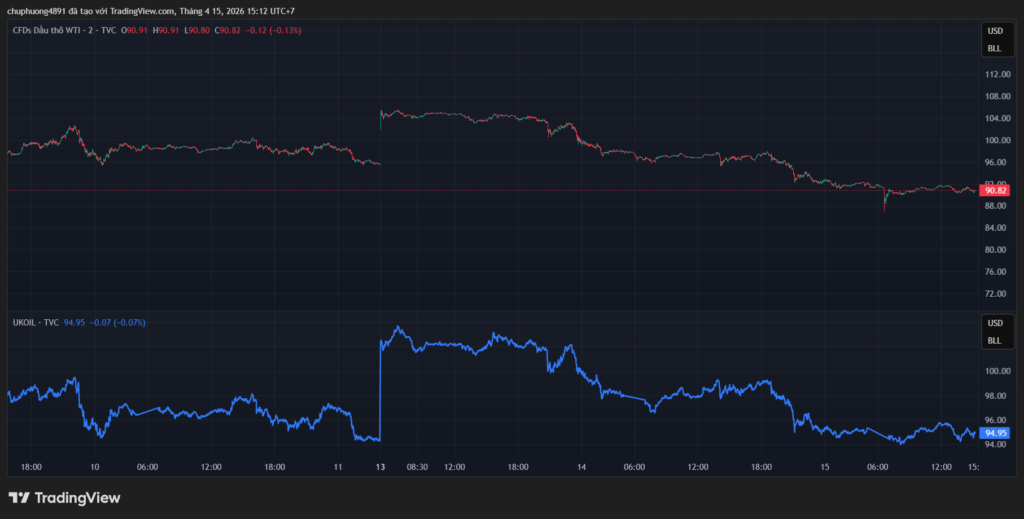
Task: Open the chuphuong4891 TradingView.com attribution text
Action: click(151, 10)
